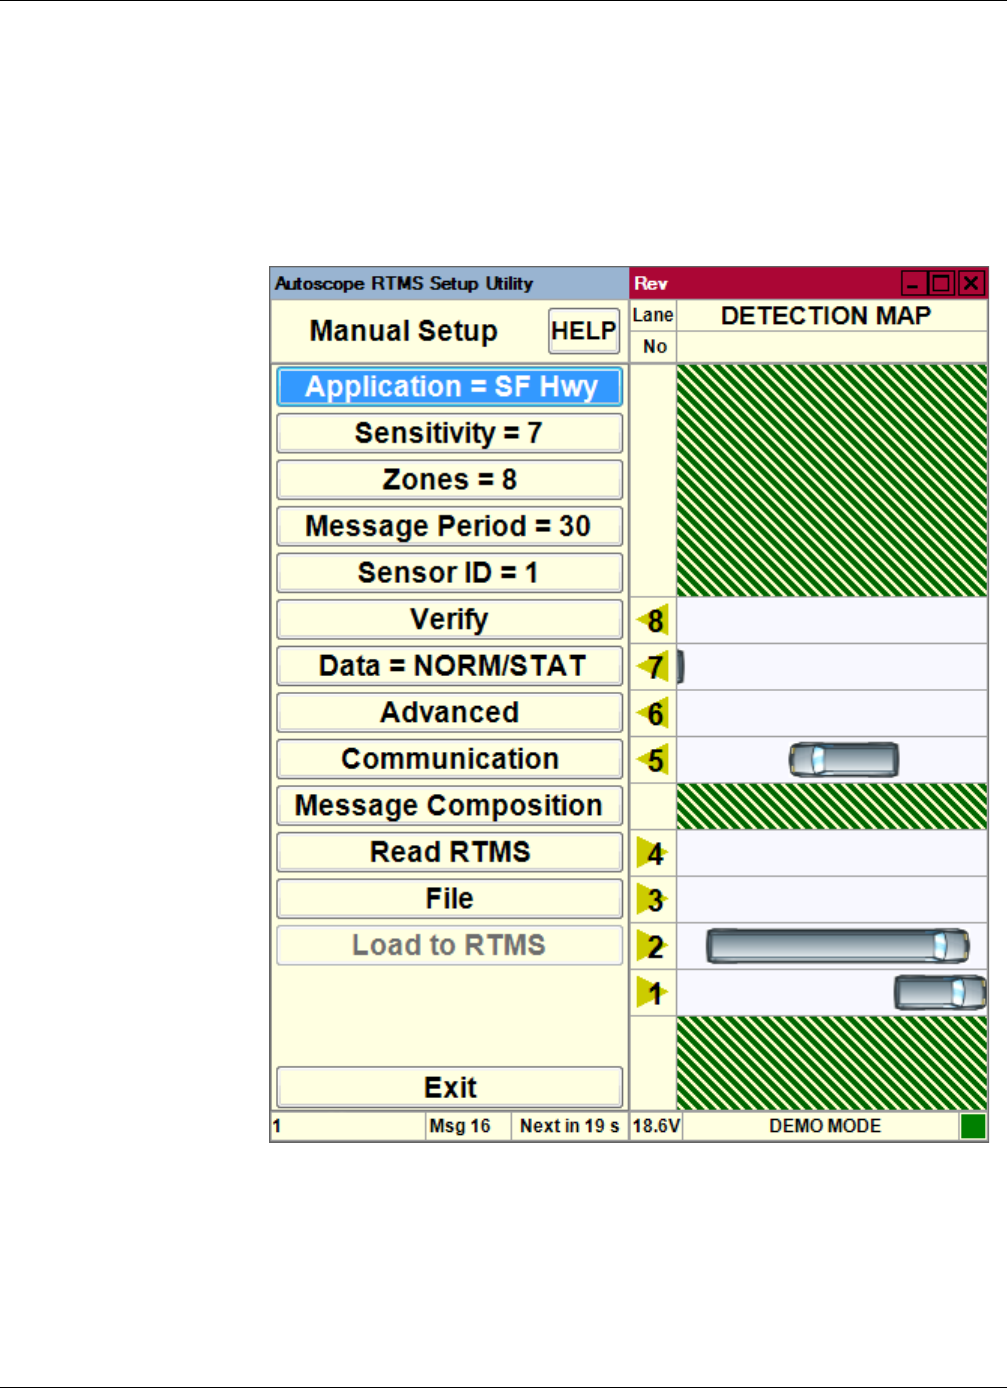Image resolution: width=1007 pixels, height=1388 pixels.
Task: Minimize the Setup Utility window
Action: 913,284
